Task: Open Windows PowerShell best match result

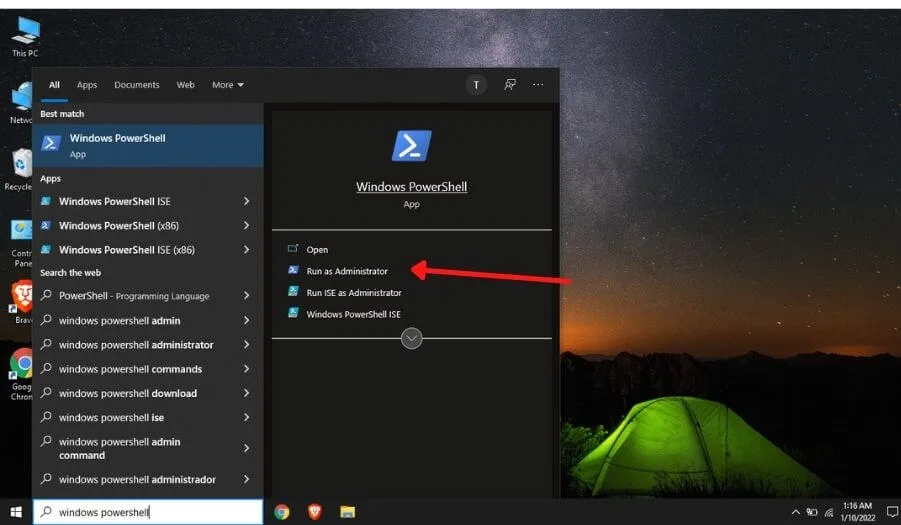Action: click(x=148, y=145)
